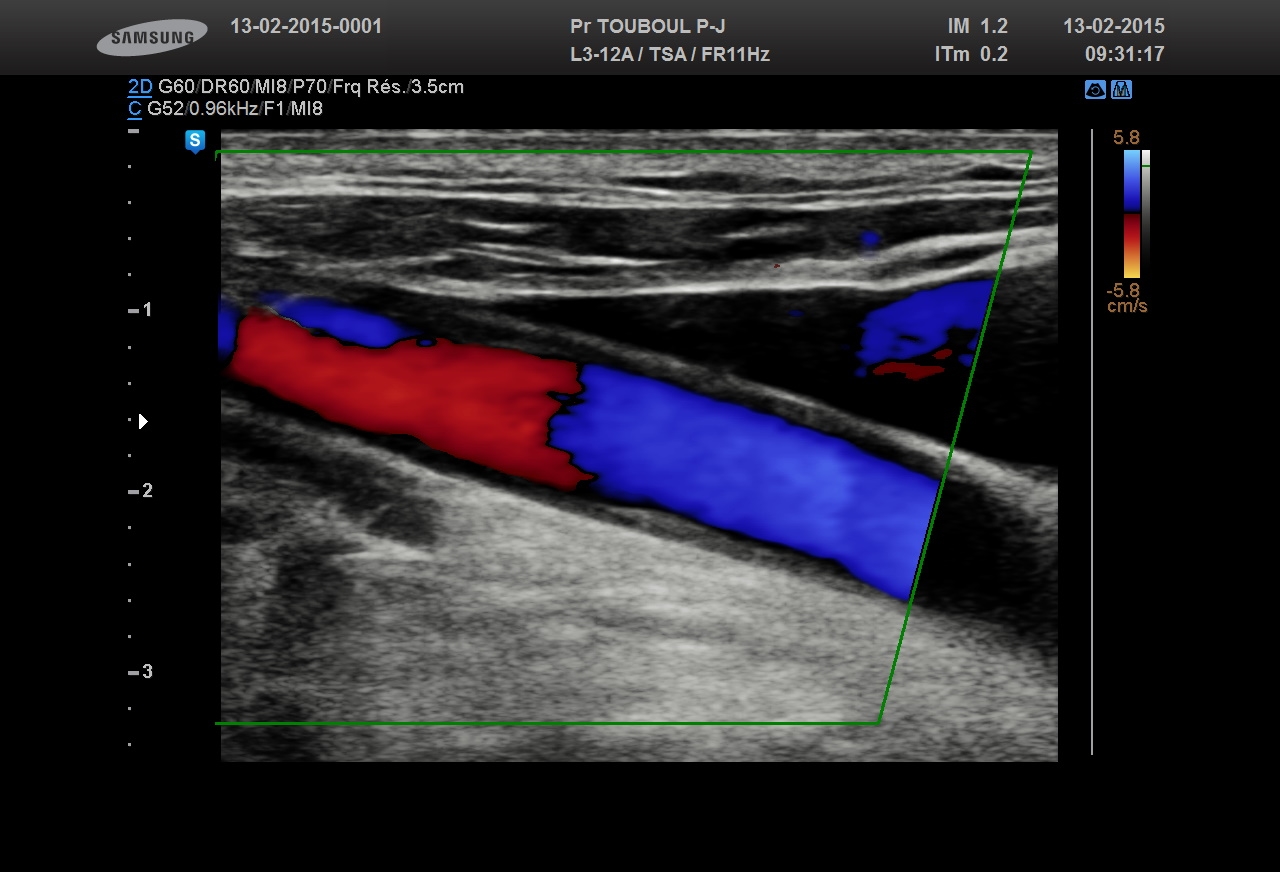Click the white focal position arrow on depth scale
The image size is (1280, 872).
[143, 421]
